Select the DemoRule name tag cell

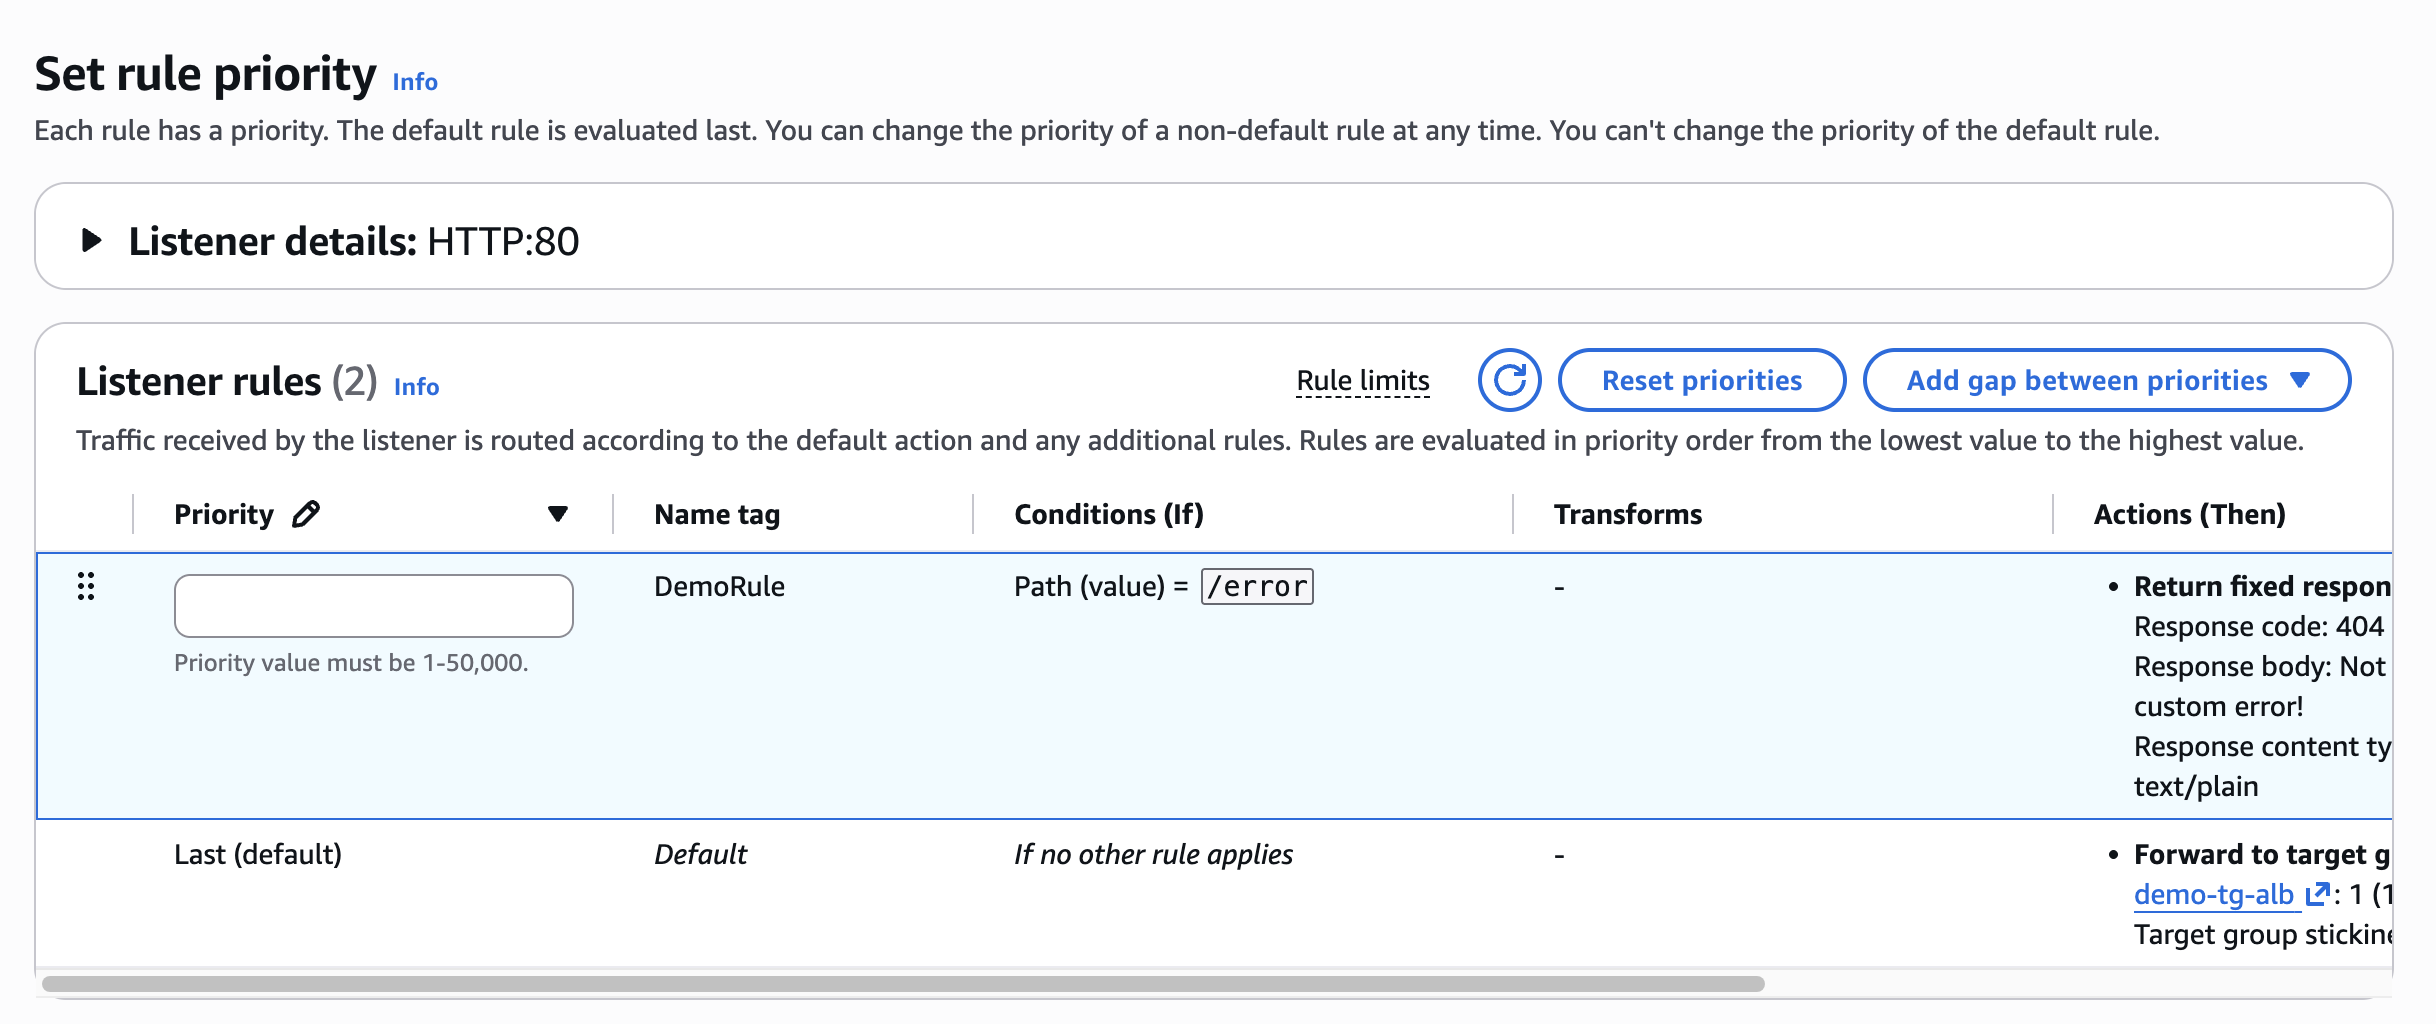(719, 586)
